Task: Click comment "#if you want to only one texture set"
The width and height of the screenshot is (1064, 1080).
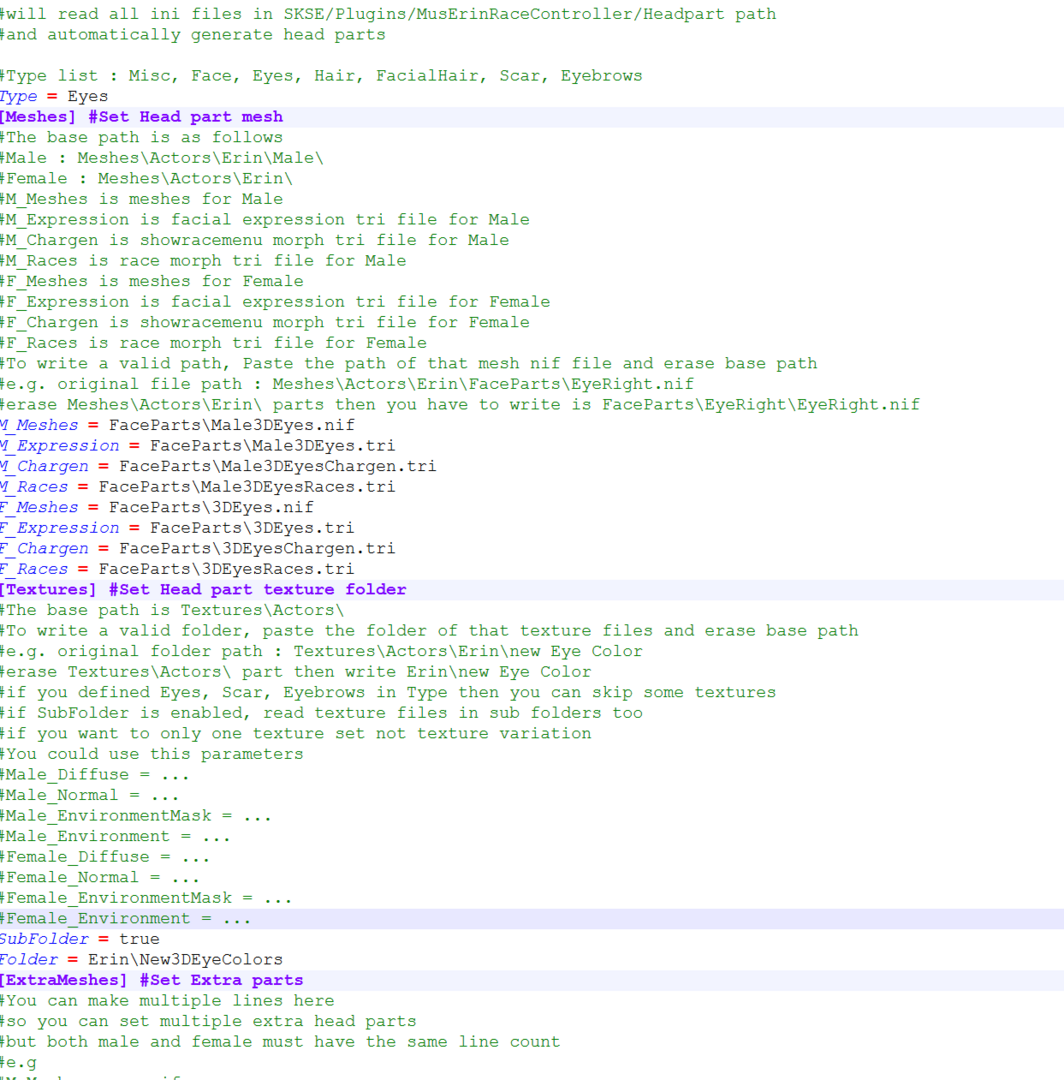Action: tap(295, 734)
